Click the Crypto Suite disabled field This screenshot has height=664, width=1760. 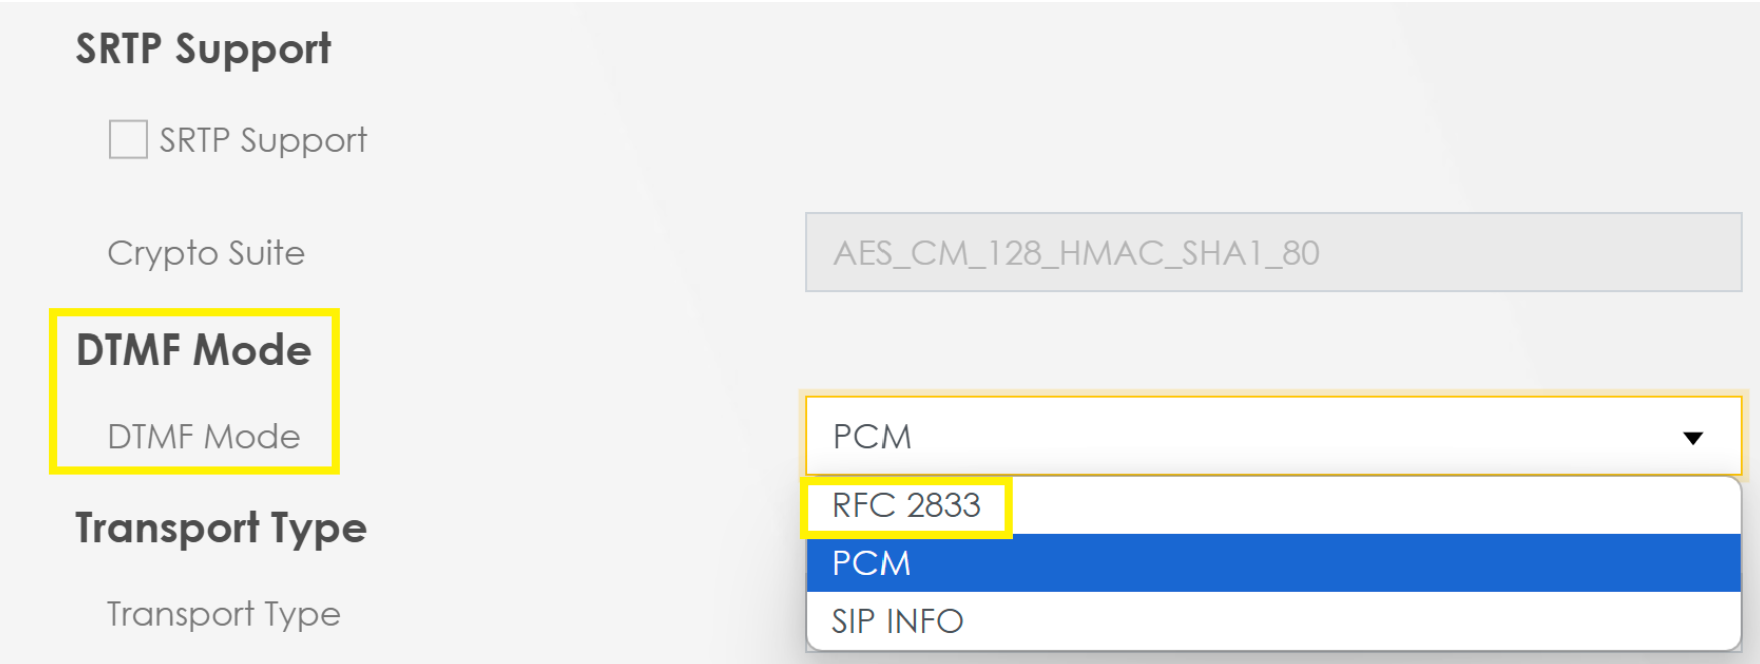1273,252
